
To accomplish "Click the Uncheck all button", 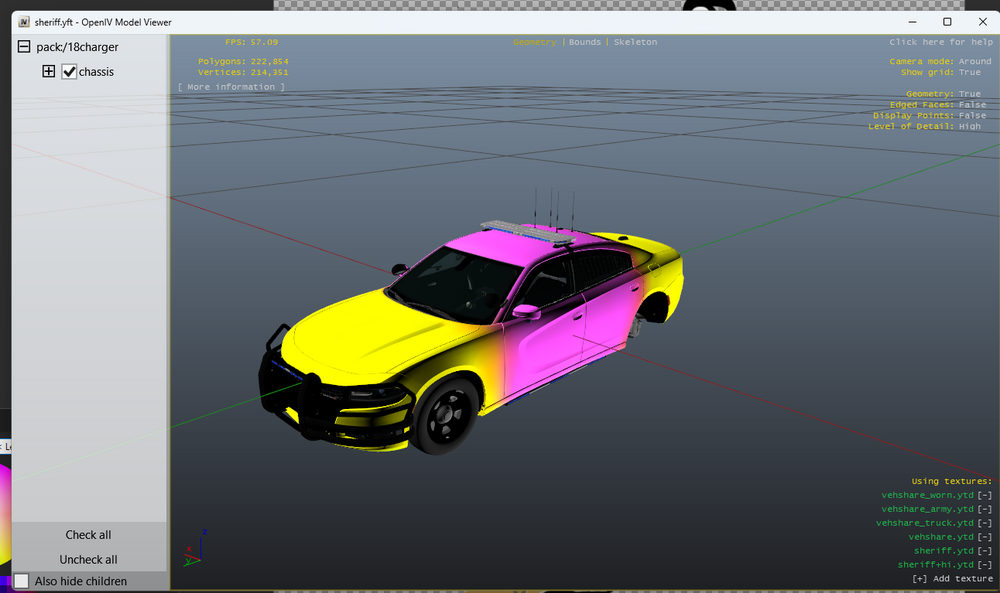I will point(89,560).
